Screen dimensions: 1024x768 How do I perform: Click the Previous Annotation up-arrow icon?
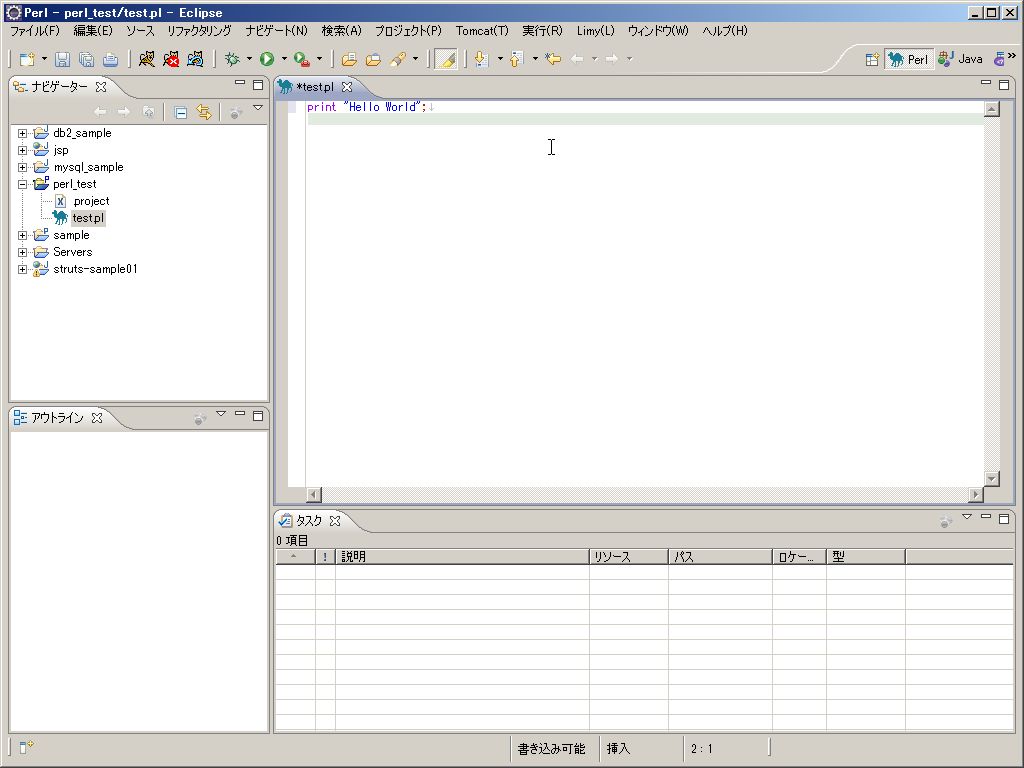516,59
